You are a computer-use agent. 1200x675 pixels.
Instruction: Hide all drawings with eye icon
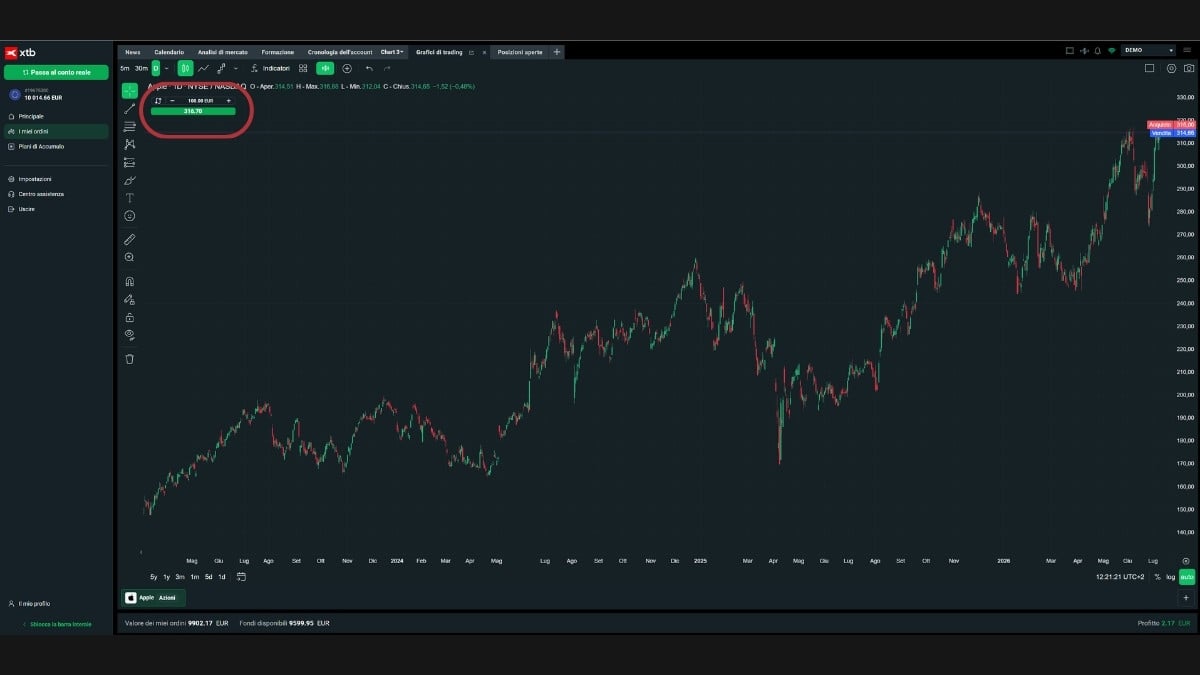130,335
